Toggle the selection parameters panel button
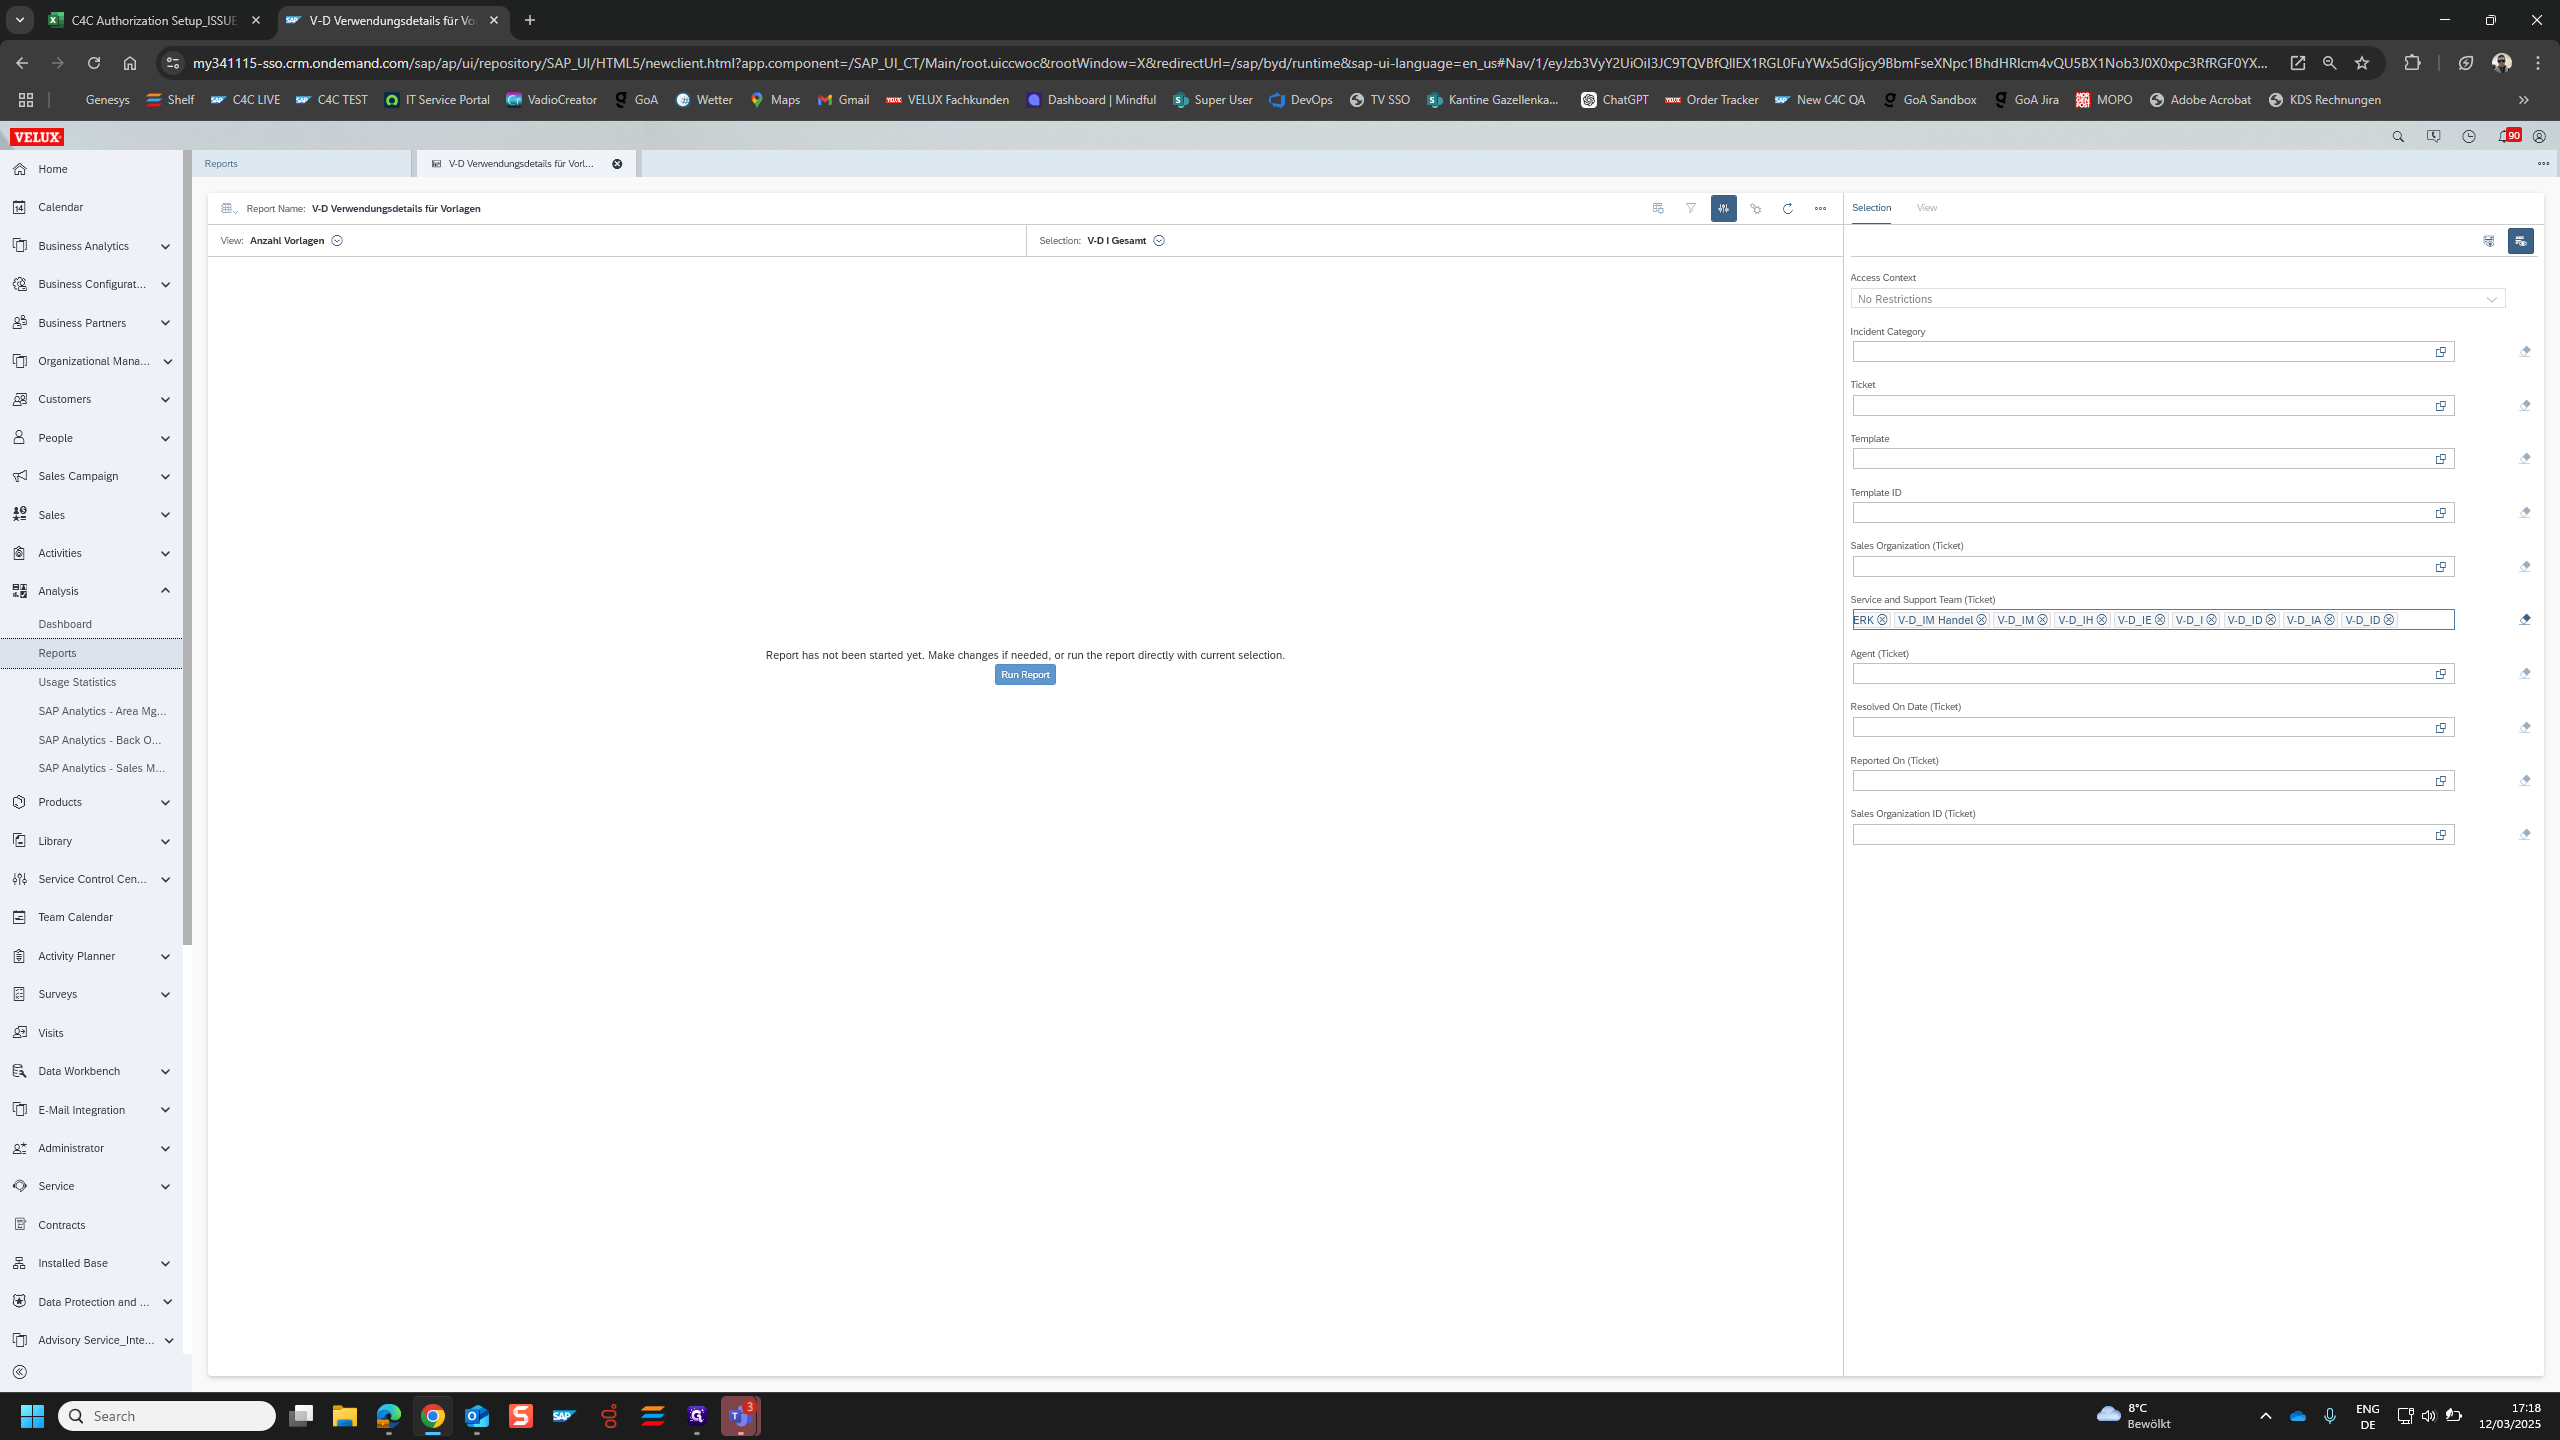 pyautogui.click(x=1723, y=208)
